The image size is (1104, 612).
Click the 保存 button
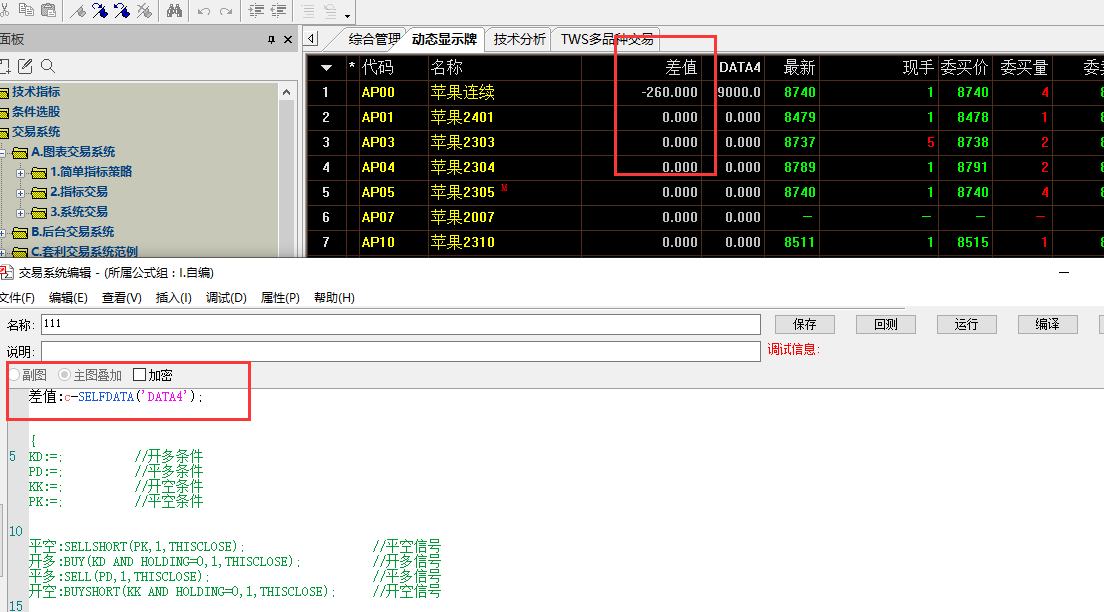tap(805, 324)
